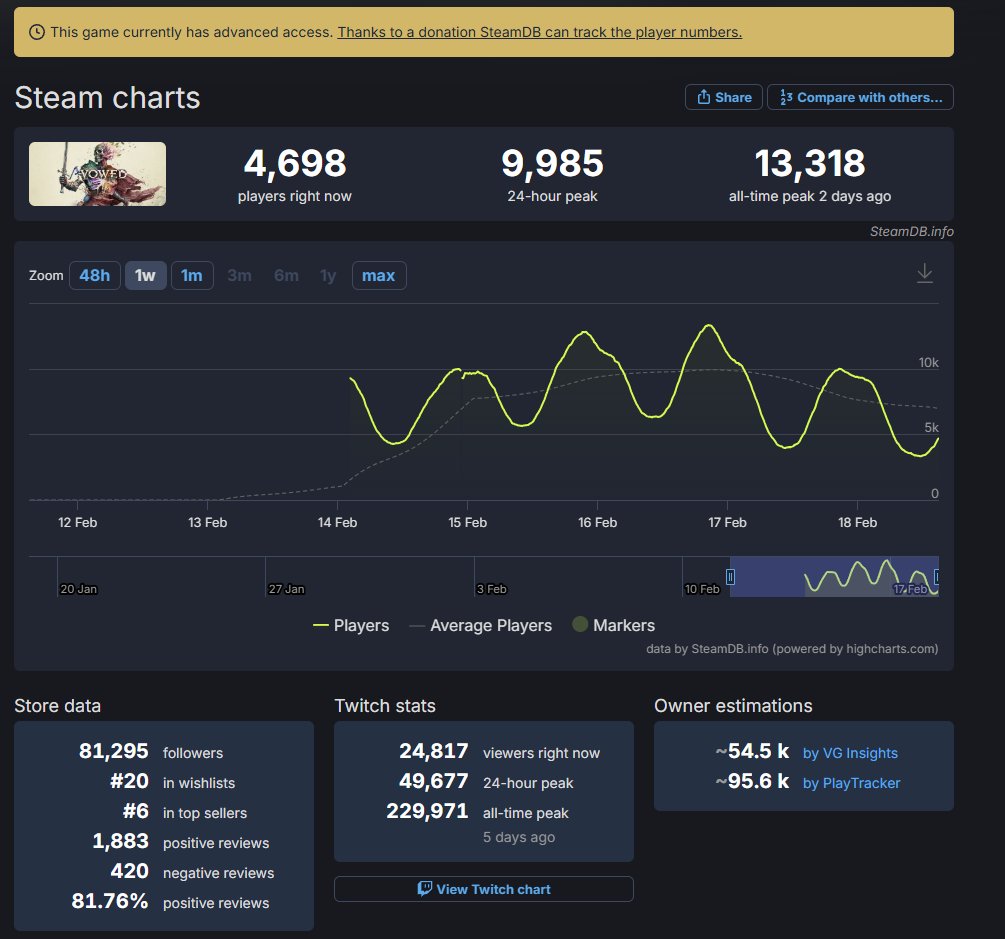Click the data by SteamDB.info credit text
This screenshot has height=939, width=1005.
[792, 649]
